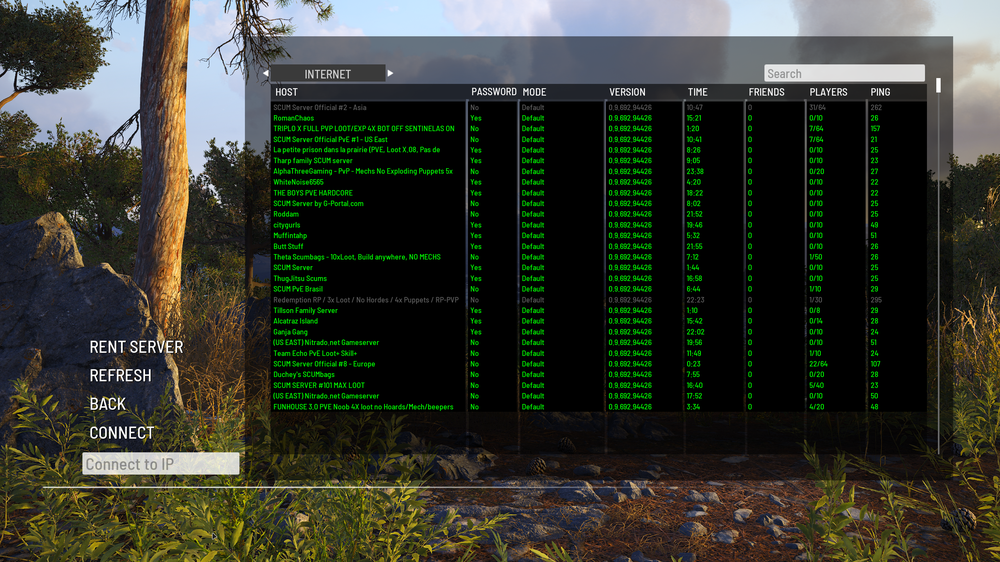
Task: Sort servers by FRIENDS column
Action: [x=767, y=92]
